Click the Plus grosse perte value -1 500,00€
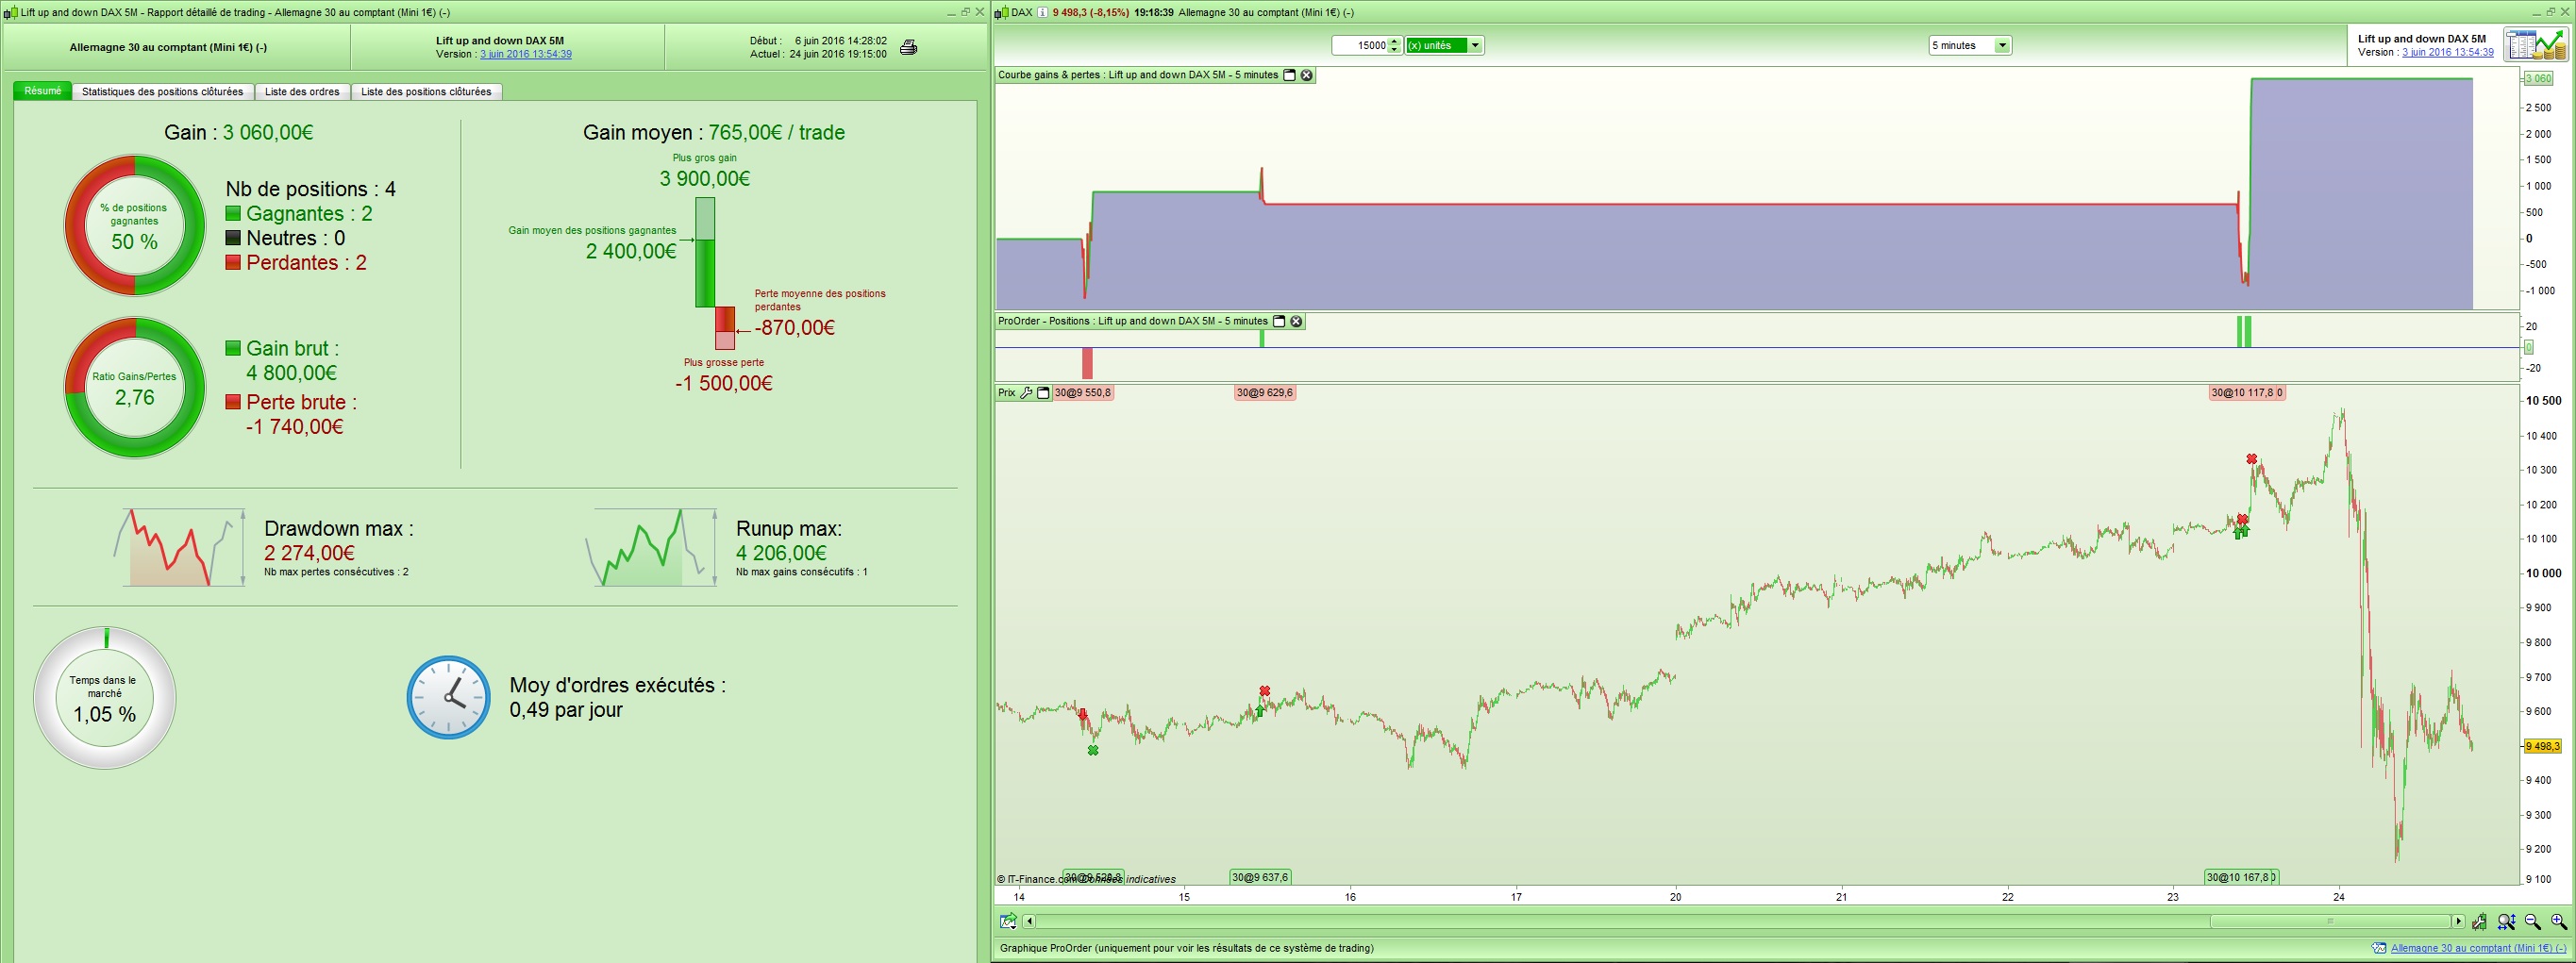2576x963 pixels. pyautogui.click(x=724, y=383)
